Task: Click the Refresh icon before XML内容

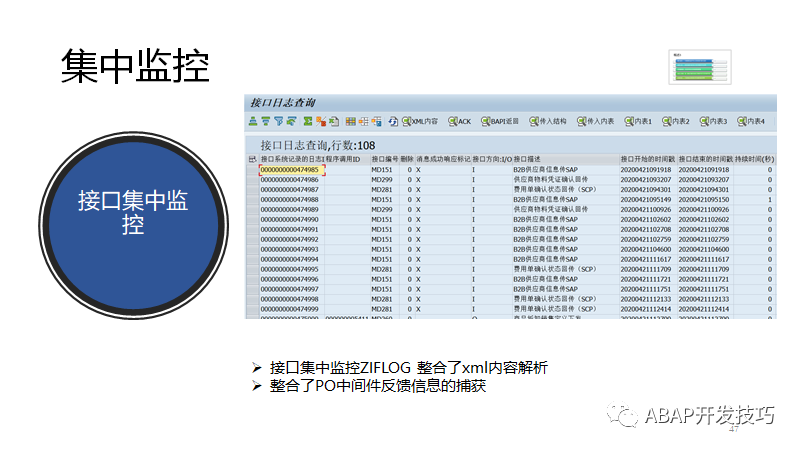Action: [393, 121]
